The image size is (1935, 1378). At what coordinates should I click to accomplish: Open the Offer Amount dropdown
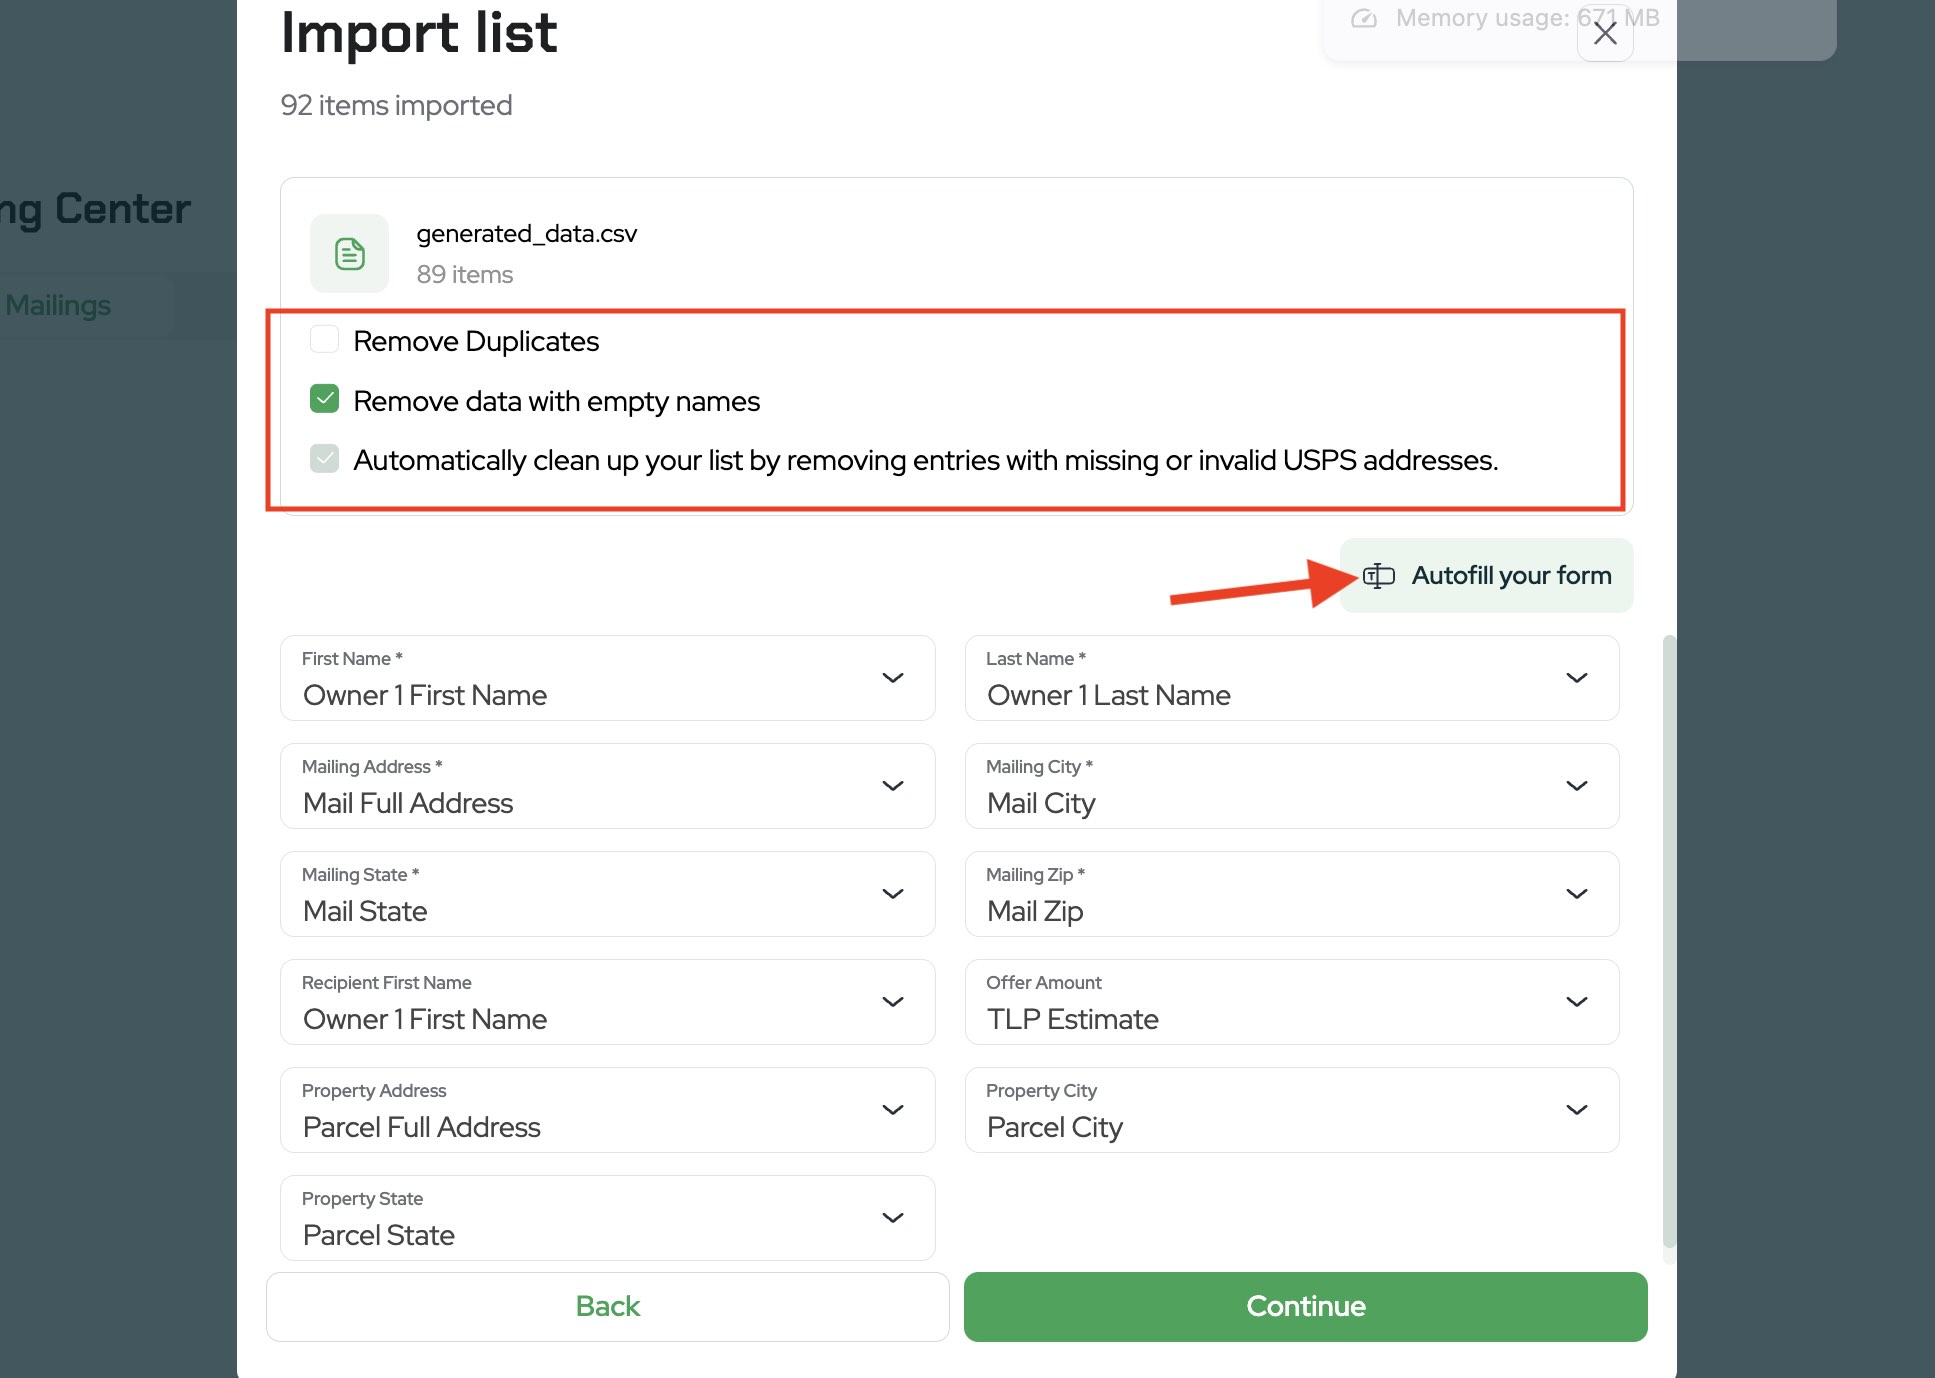tap(1291, 1002)
